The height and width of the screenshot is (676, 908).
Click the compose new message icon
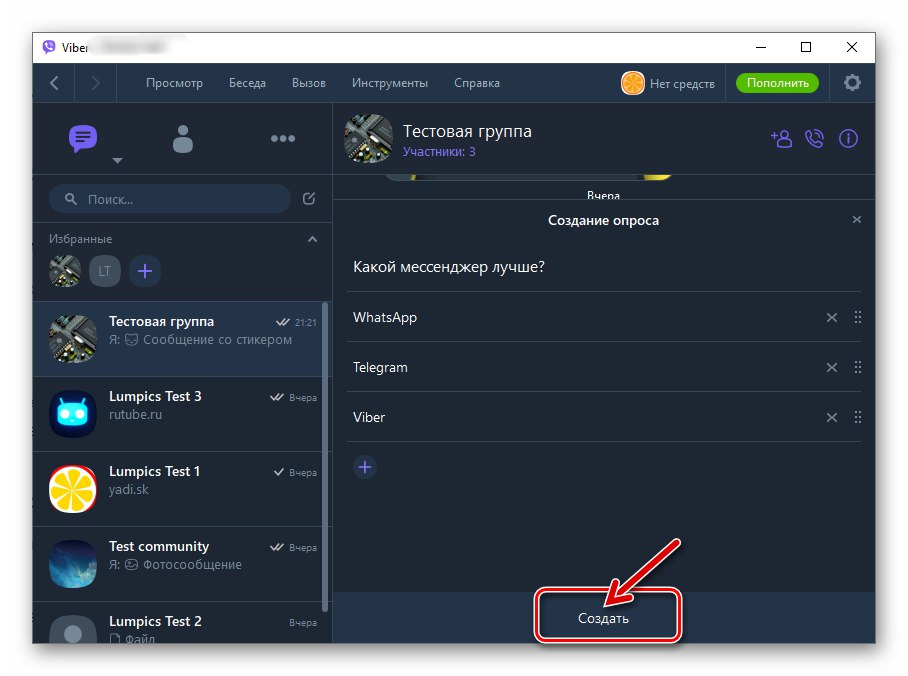coord(309,199)
